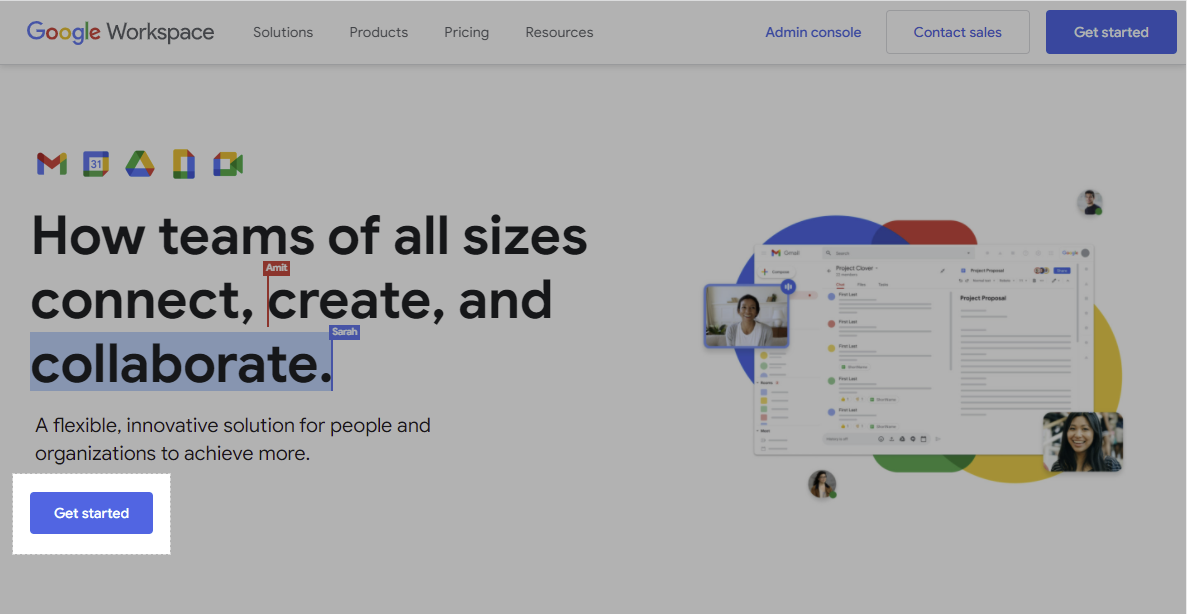Image resolution: width=1187 pixels, height=614 pixels.
Task: Click the Google Drive icon
Action: [140, 164]
